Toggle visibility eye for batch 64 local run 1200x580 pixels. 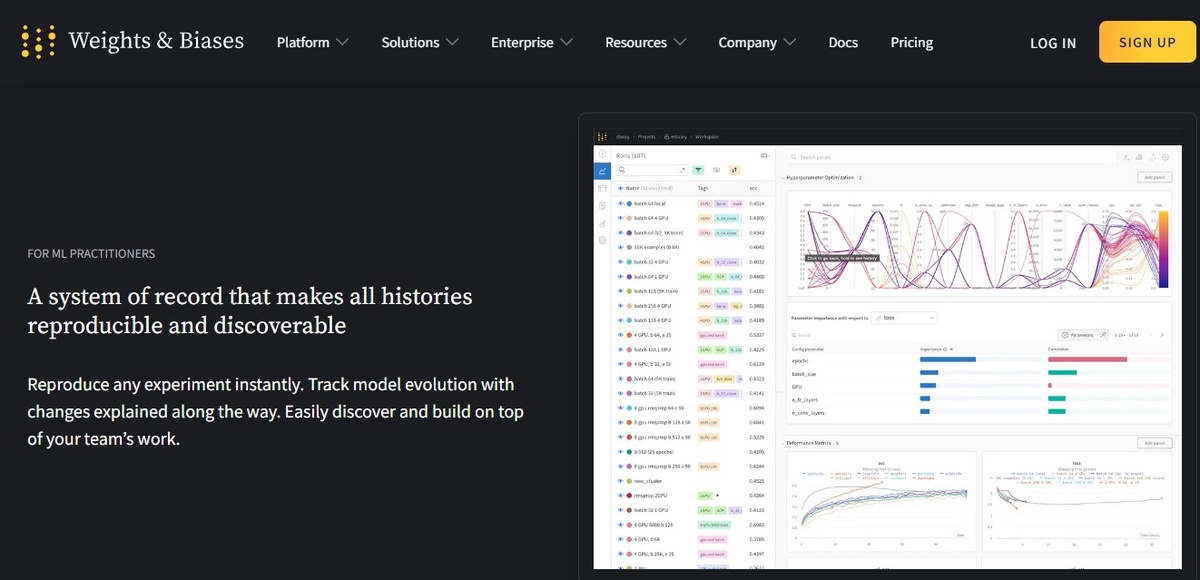pyautogui.click(x=620, y=203)
